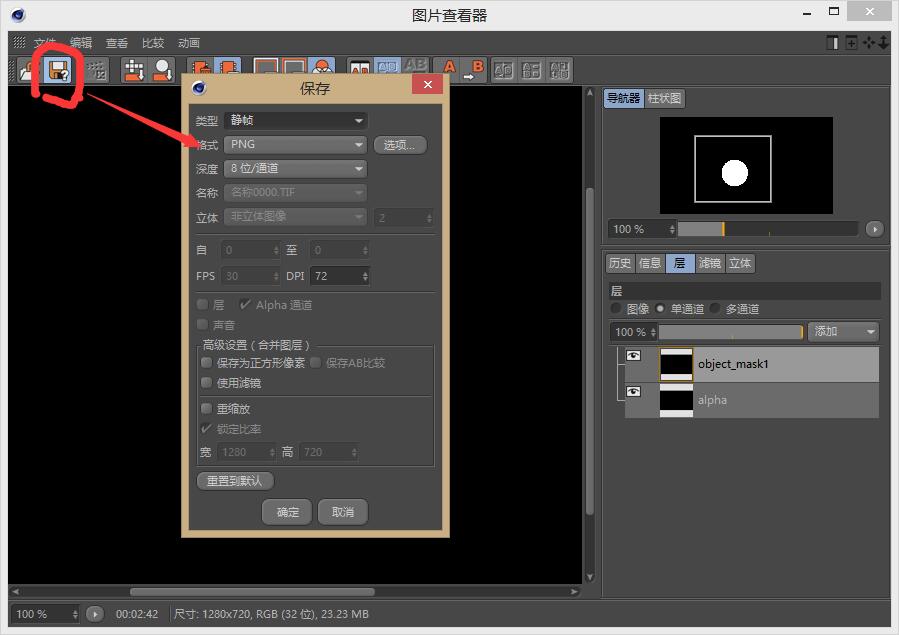Open the 动画 menu
The width and height of the screenshot is (899, 635).
(189, 42)
